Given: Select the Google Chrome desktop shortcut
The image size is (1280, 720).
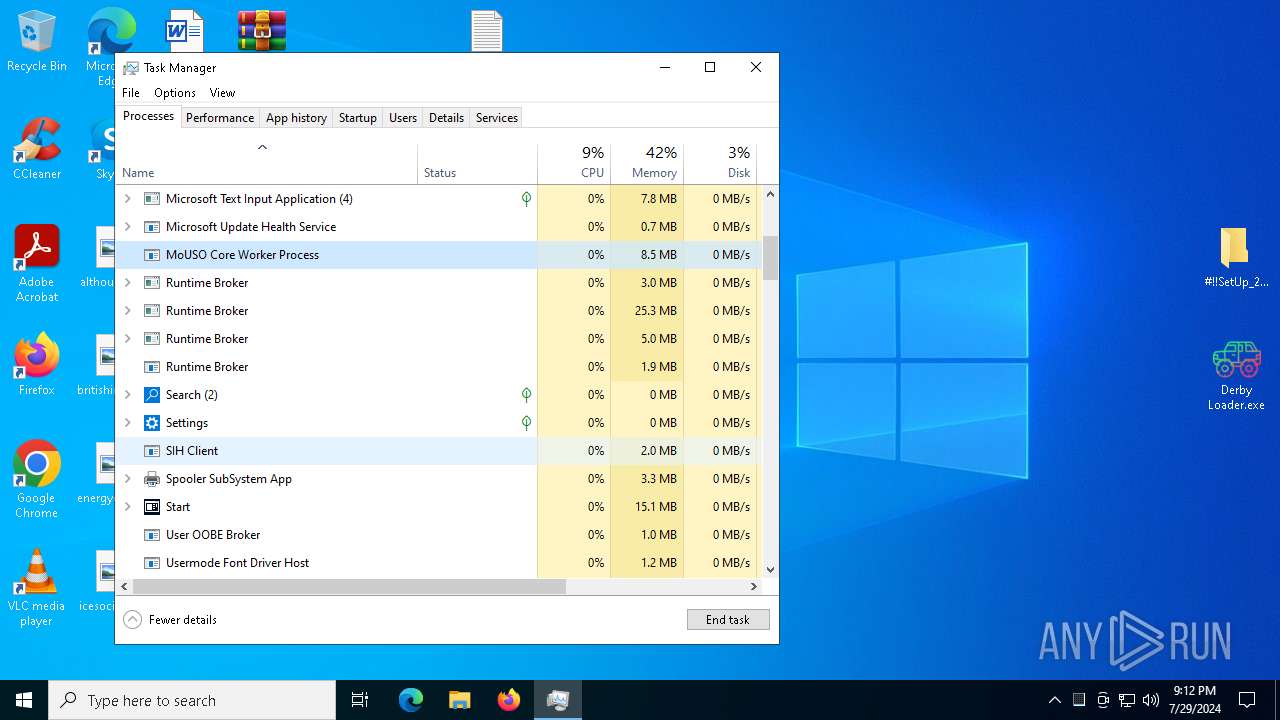Looking at the screenshot, I should [x=36, y=480].
